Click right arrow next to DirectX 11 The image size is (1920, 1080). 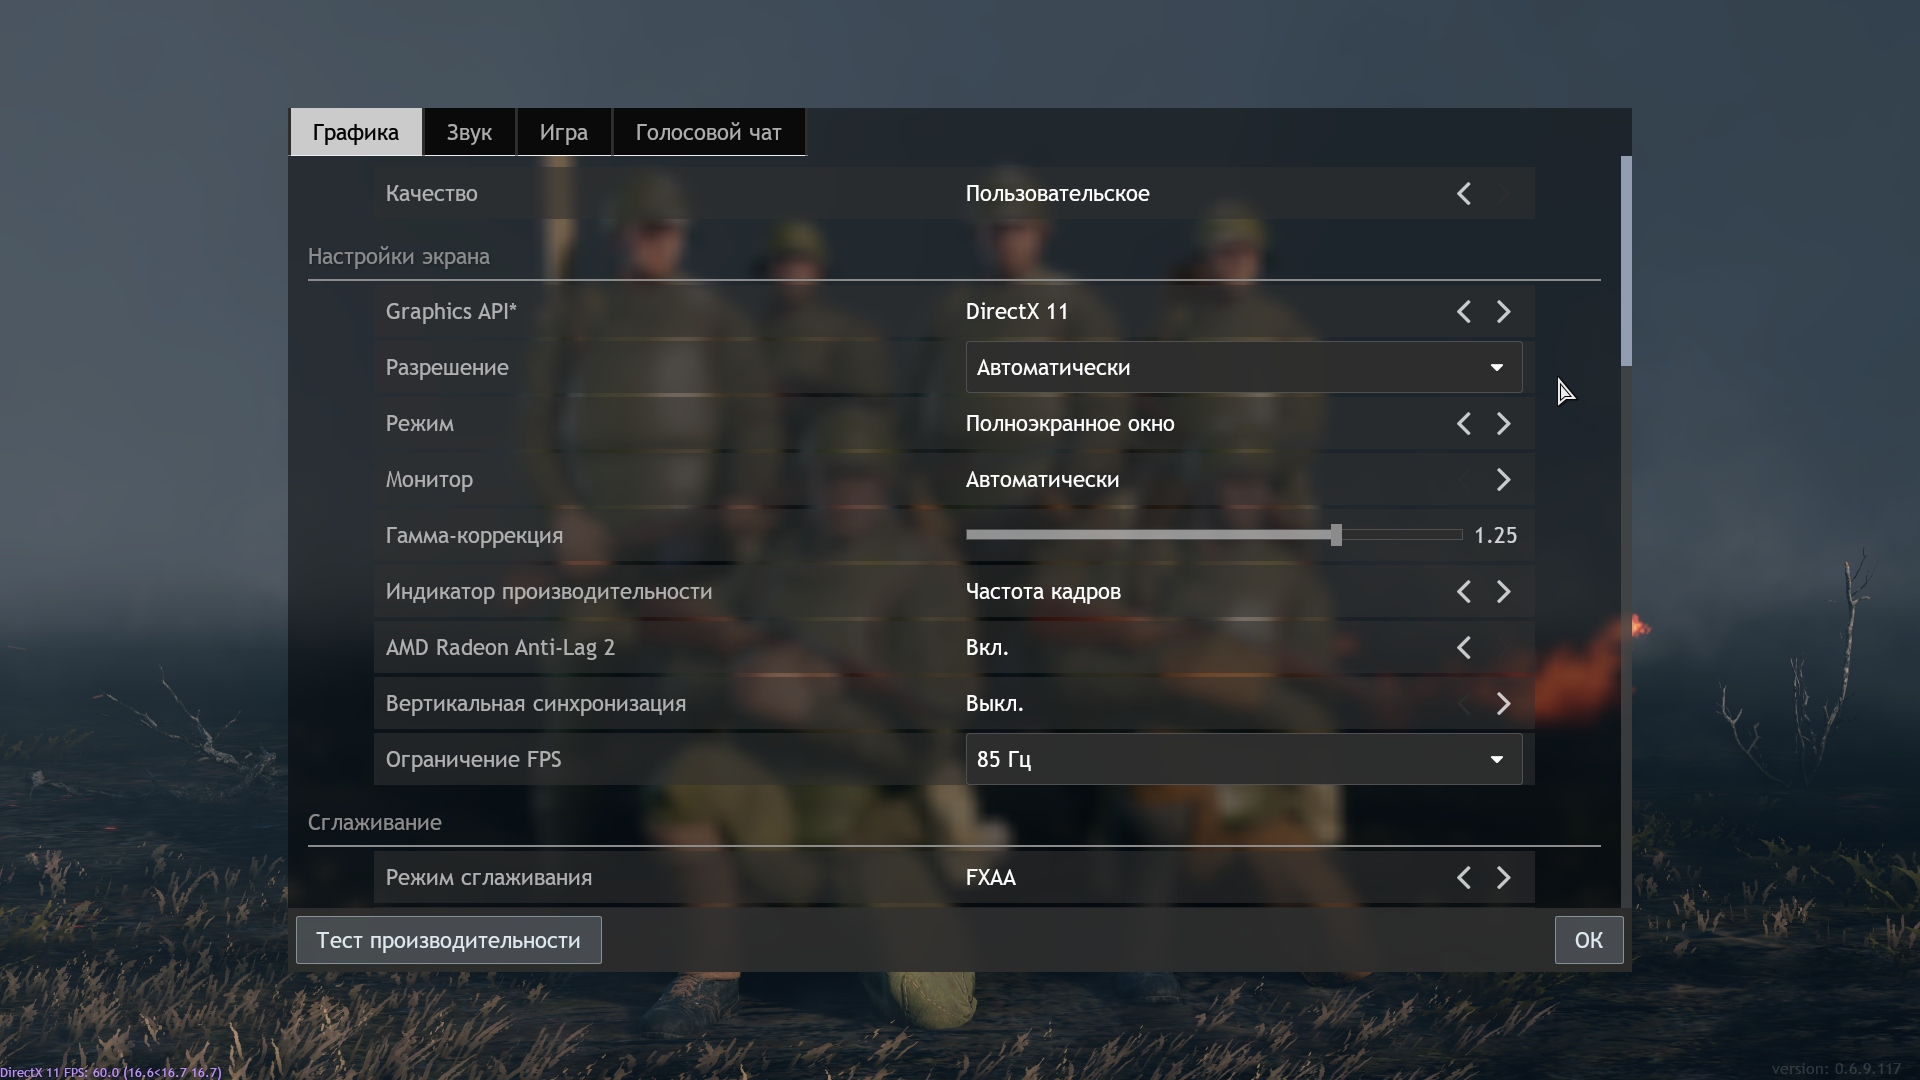point(1503,312)
